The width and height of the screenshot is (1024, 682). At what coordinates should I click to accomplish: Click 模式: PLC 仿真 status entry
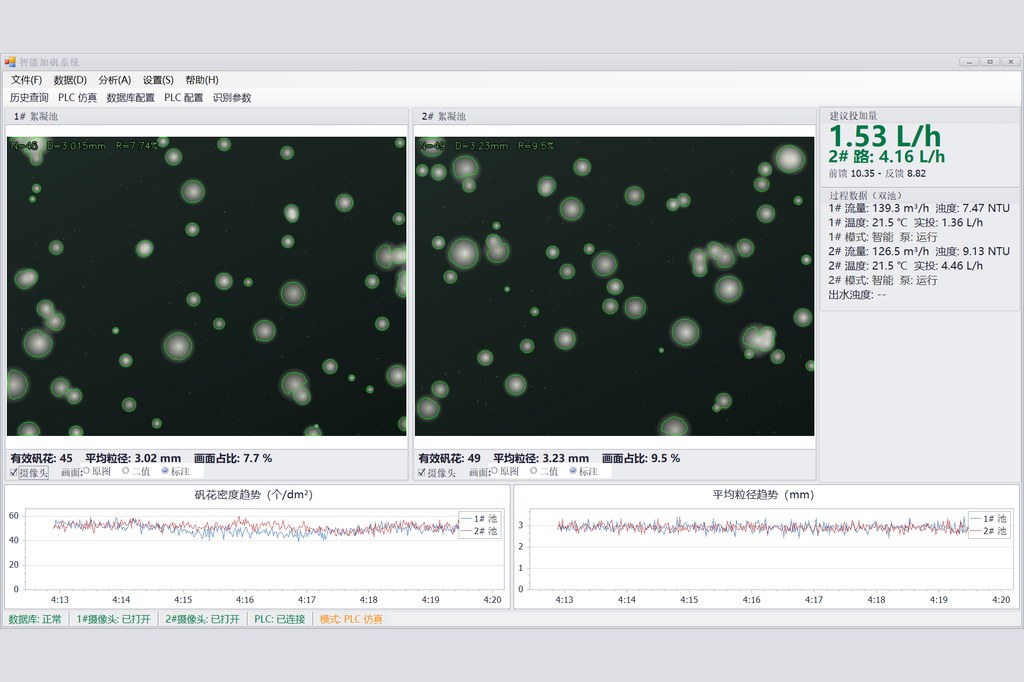point(351,619)
